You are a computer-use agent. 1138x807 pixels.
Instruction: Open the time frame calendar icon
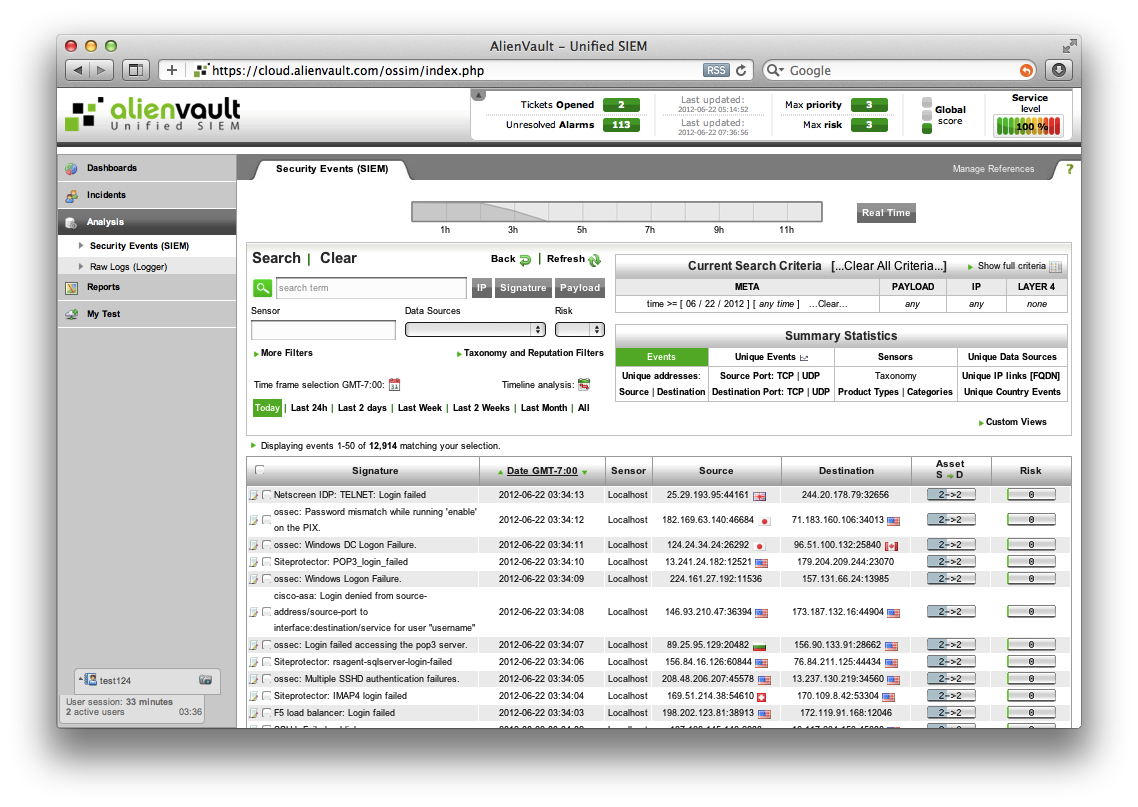[394, 385]
